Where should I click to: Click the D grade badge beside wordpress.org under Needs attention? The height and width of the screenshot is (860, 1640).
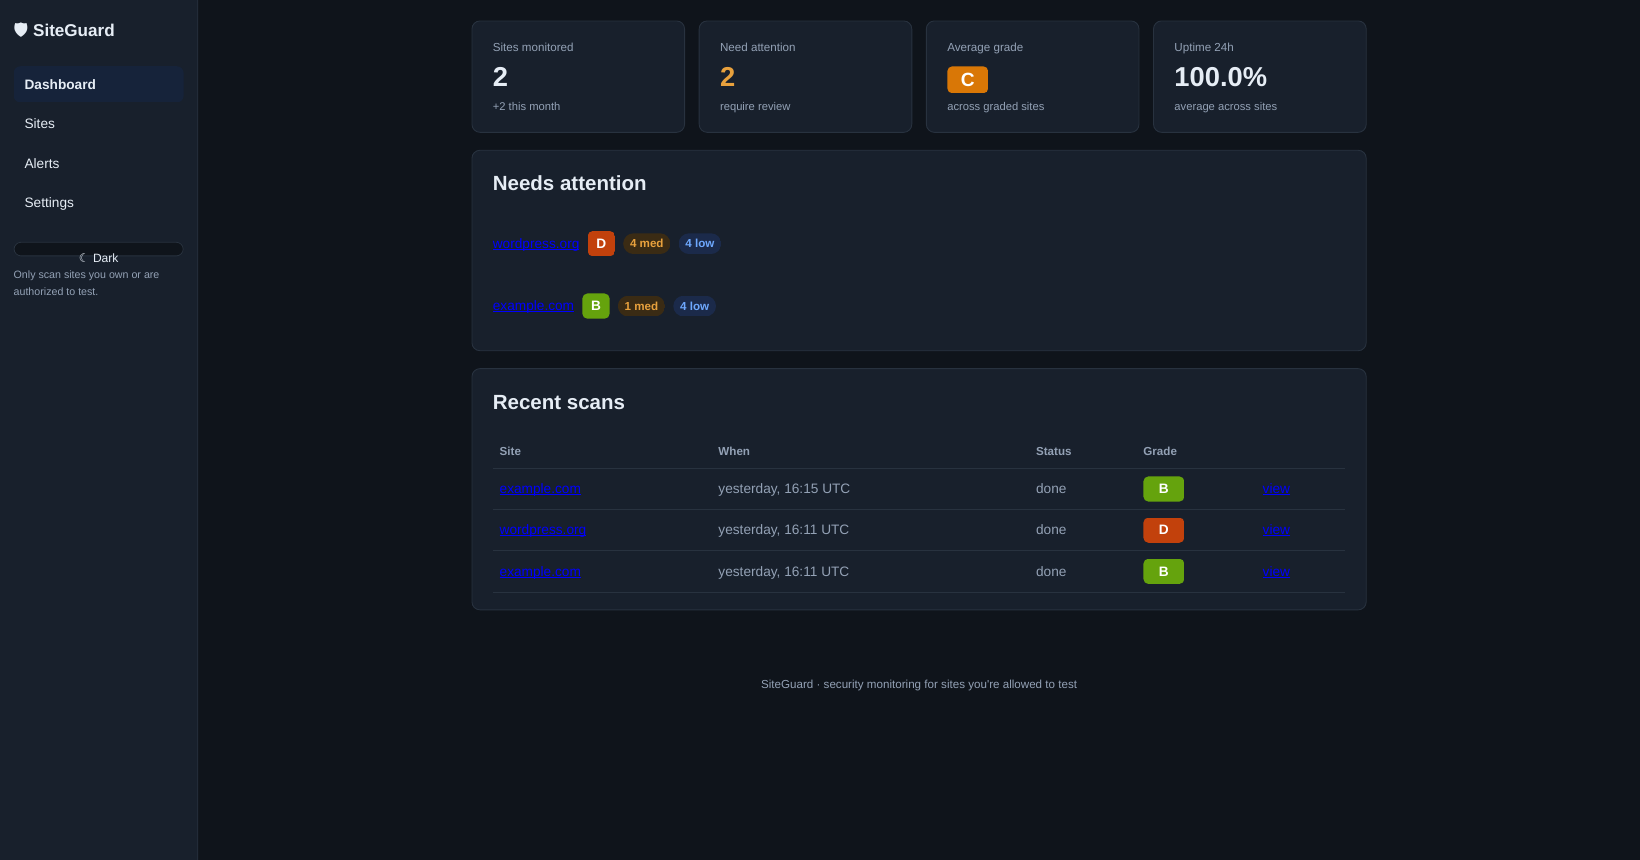point(601,243)
